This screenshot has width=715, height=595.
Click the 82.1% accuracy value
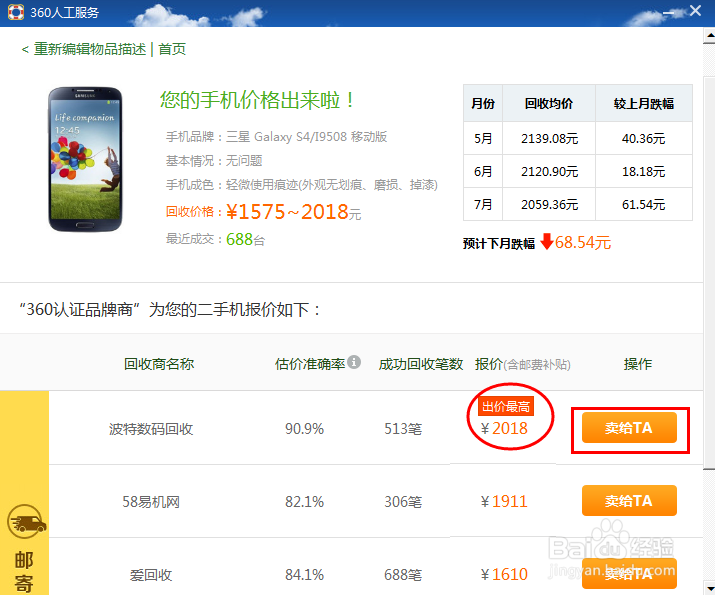(304, 502)
